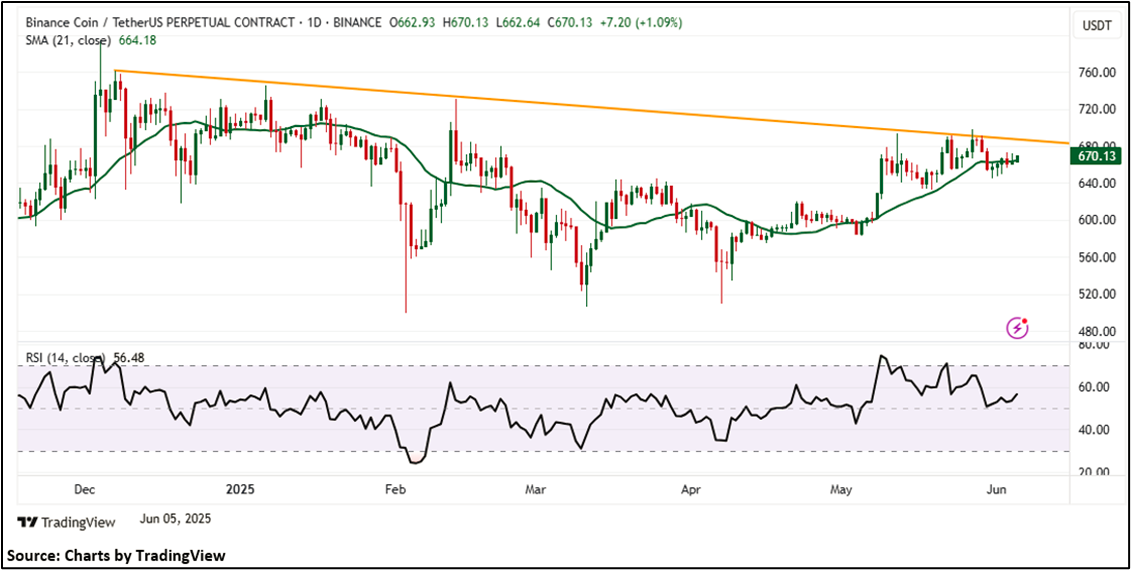This screenshot has width=1131, height=570.
Task: Select the SMA (21, close) indicator legend
Action: 67,40
